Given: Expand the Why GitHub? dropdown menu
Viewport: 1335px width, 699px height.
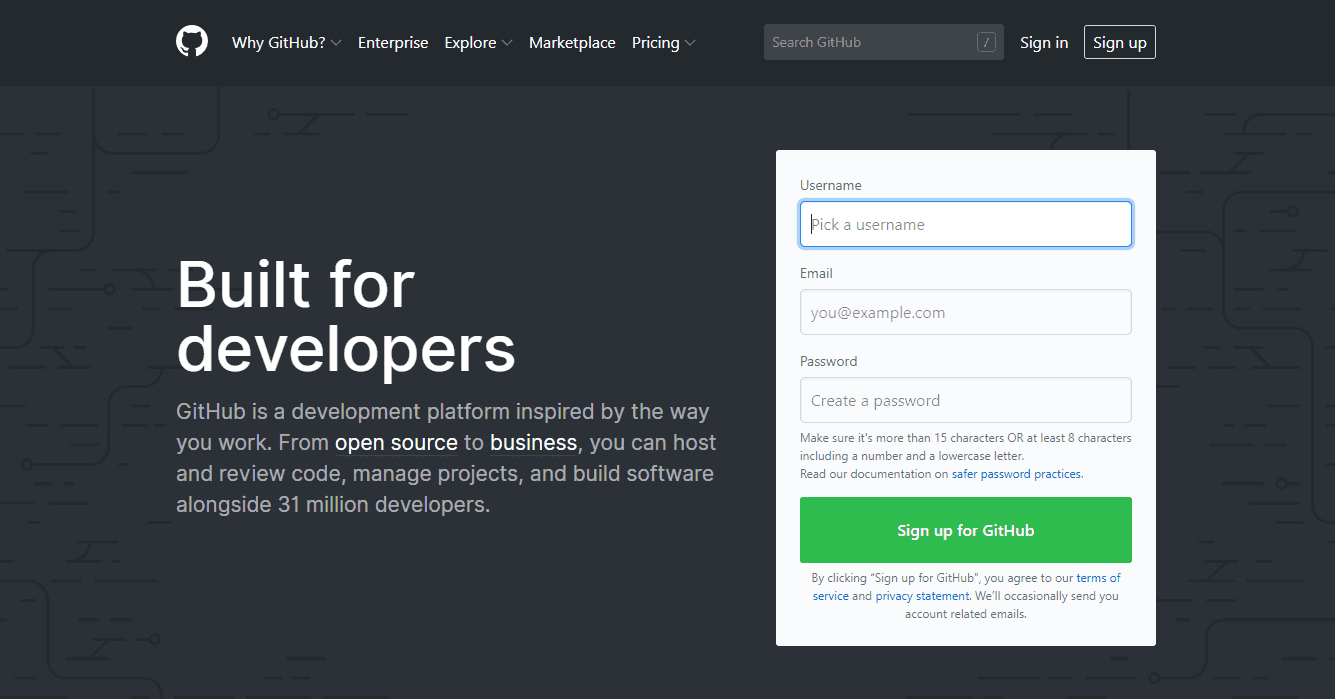Looking at the screenshot, I should [x=286, y=42].
